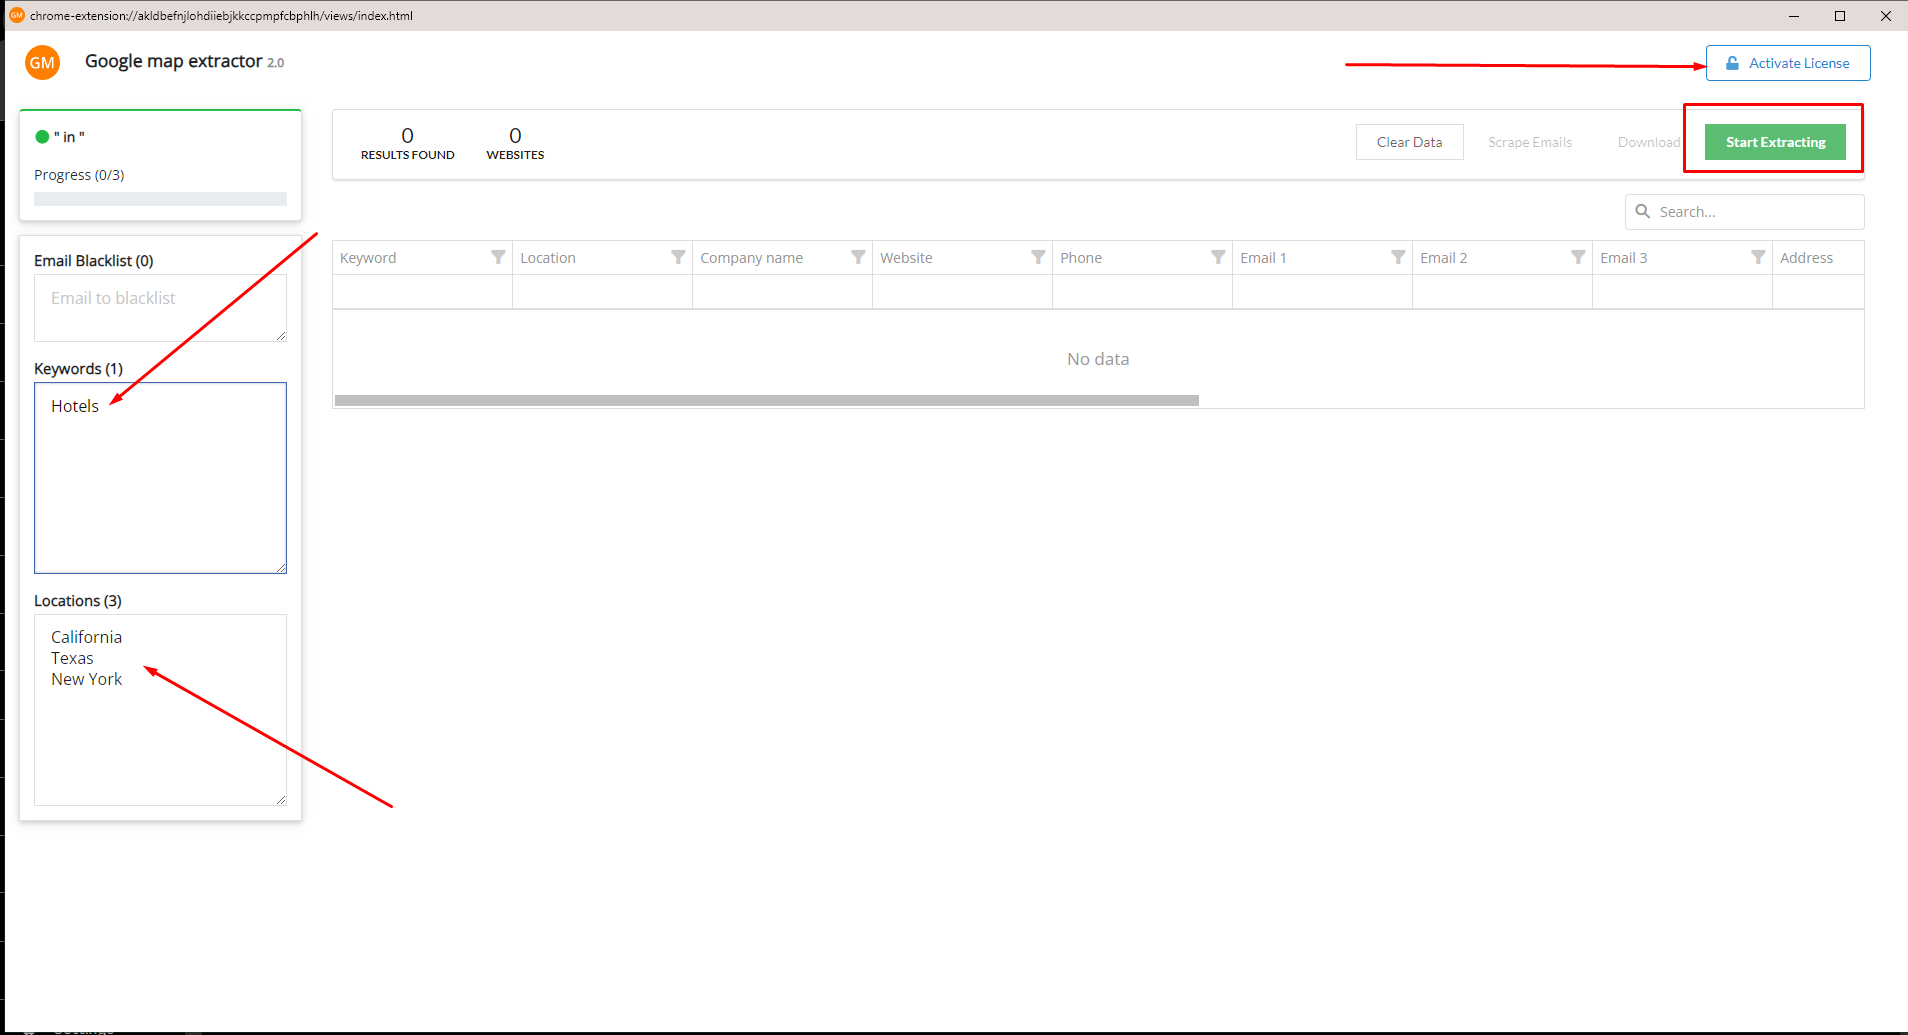The width and height of the screenshot is (1908, 1035).
Task: Clear Data button
Action: 1409,142
